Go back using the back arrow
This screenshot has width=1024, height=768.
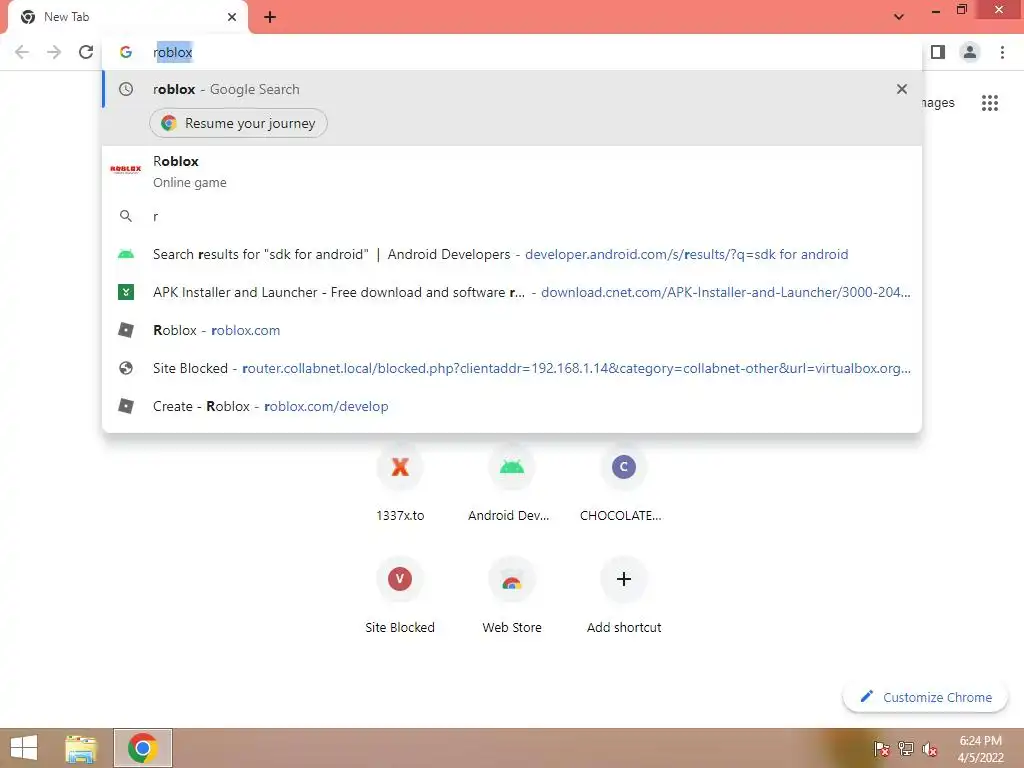tap(22, 52)
